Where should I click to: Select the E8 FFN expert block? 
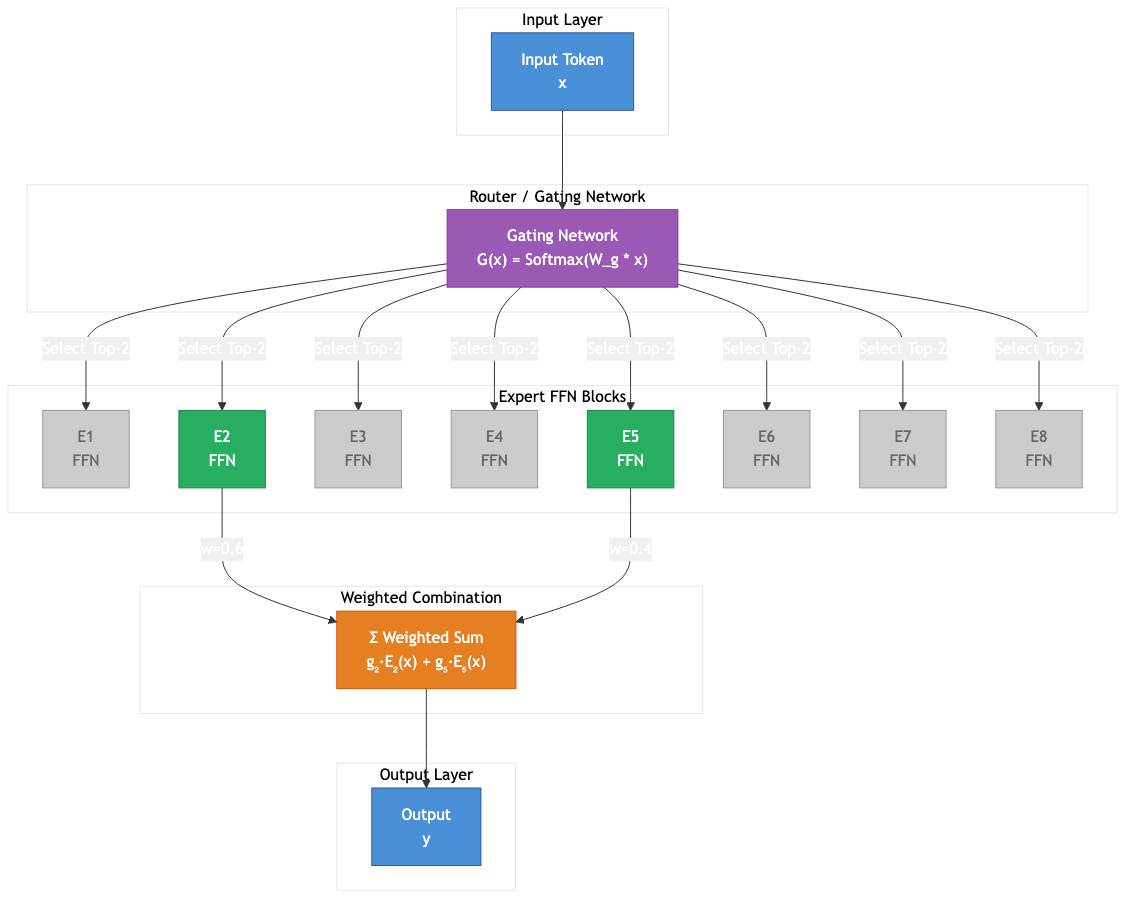pos(1038,448)
